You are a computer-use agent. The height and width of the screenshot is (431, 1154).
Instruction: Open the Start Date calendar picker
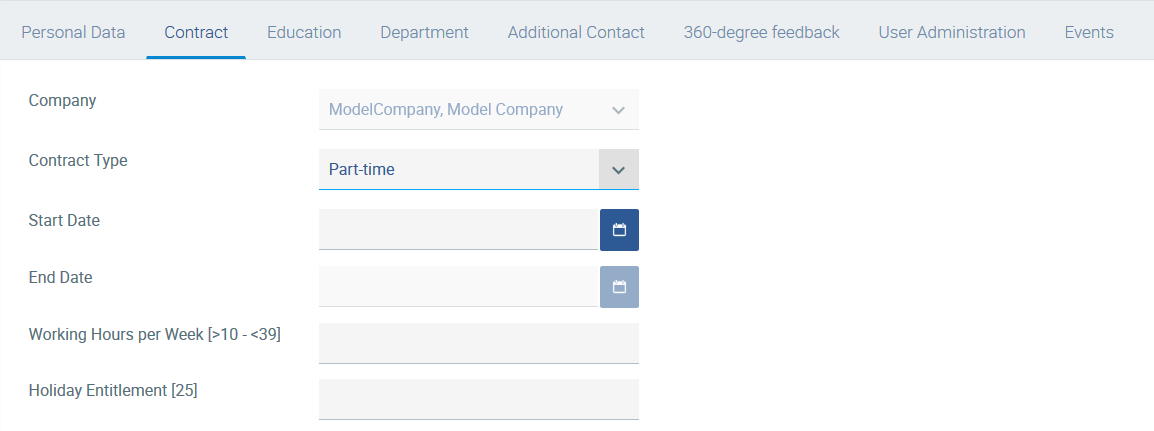(619, 229)
